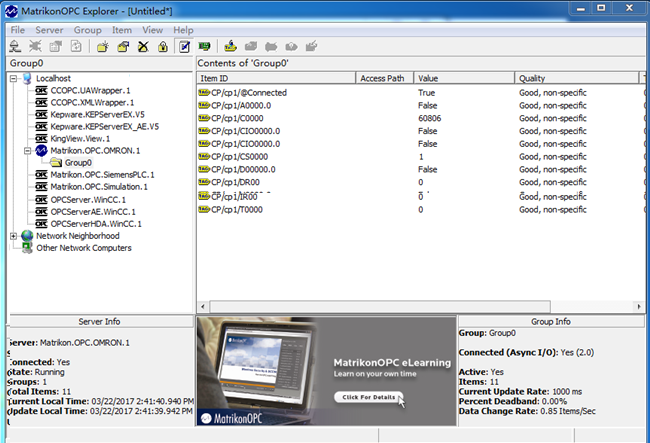This screenshot has width=650, height=443.
Task: Open the Help menu
Action: pyautogui.click(x=183, y=30)
